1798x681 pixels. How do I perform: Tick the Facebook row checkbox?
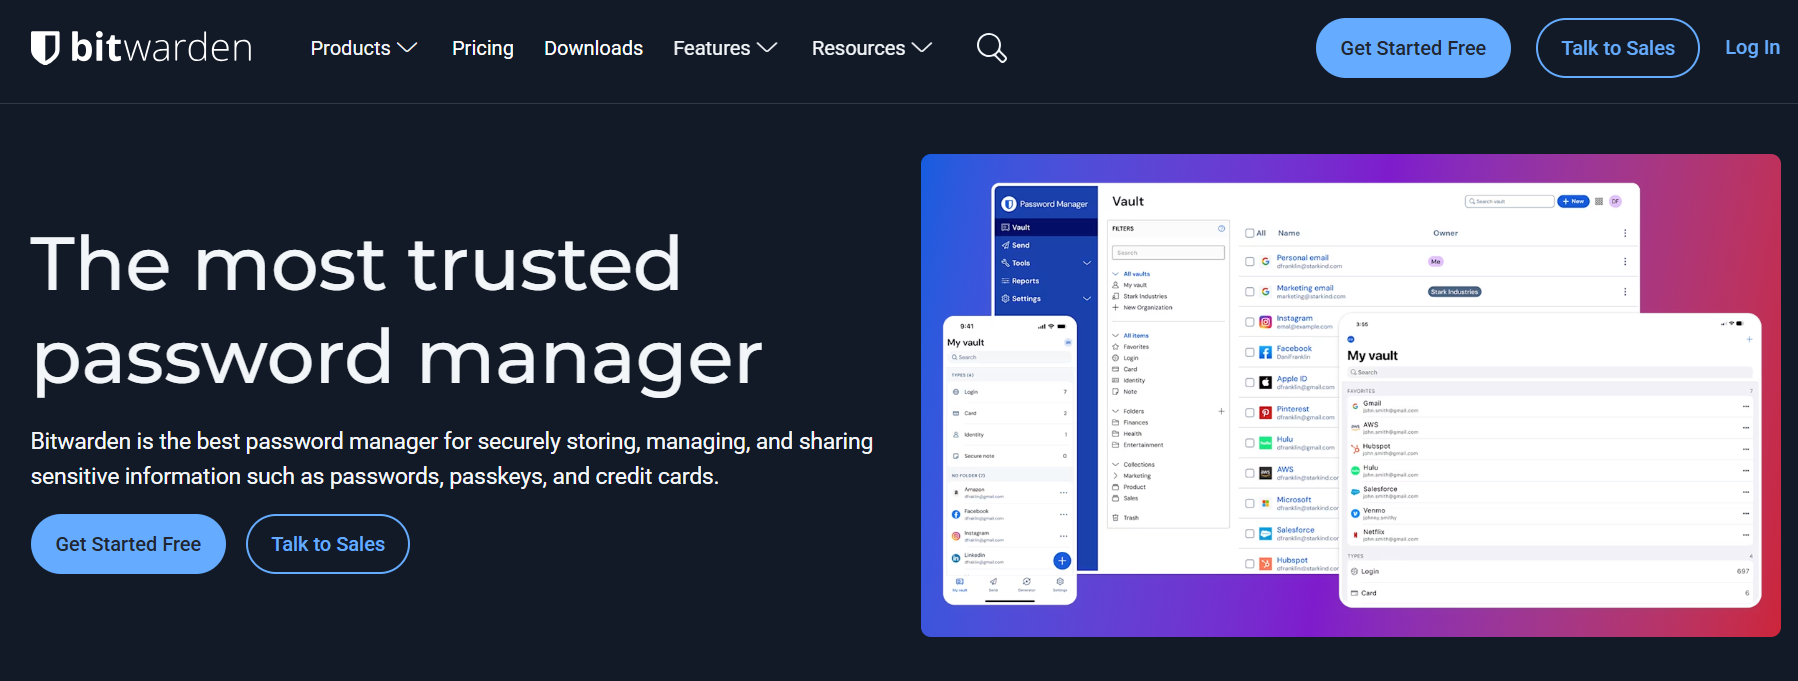(x=1250, y=352)
